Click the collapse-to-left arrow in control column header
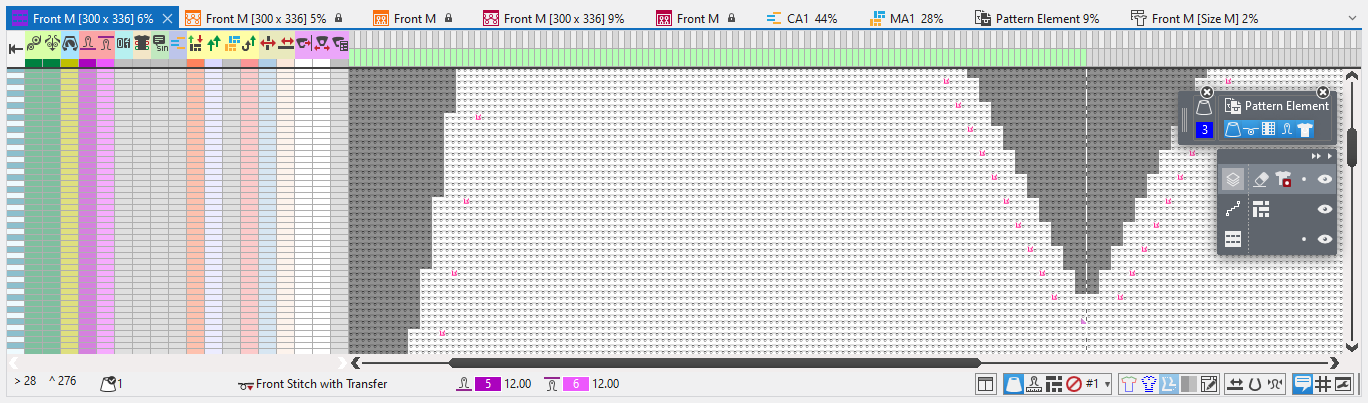This screenshot has width=1368, height=403. point(15,47)
